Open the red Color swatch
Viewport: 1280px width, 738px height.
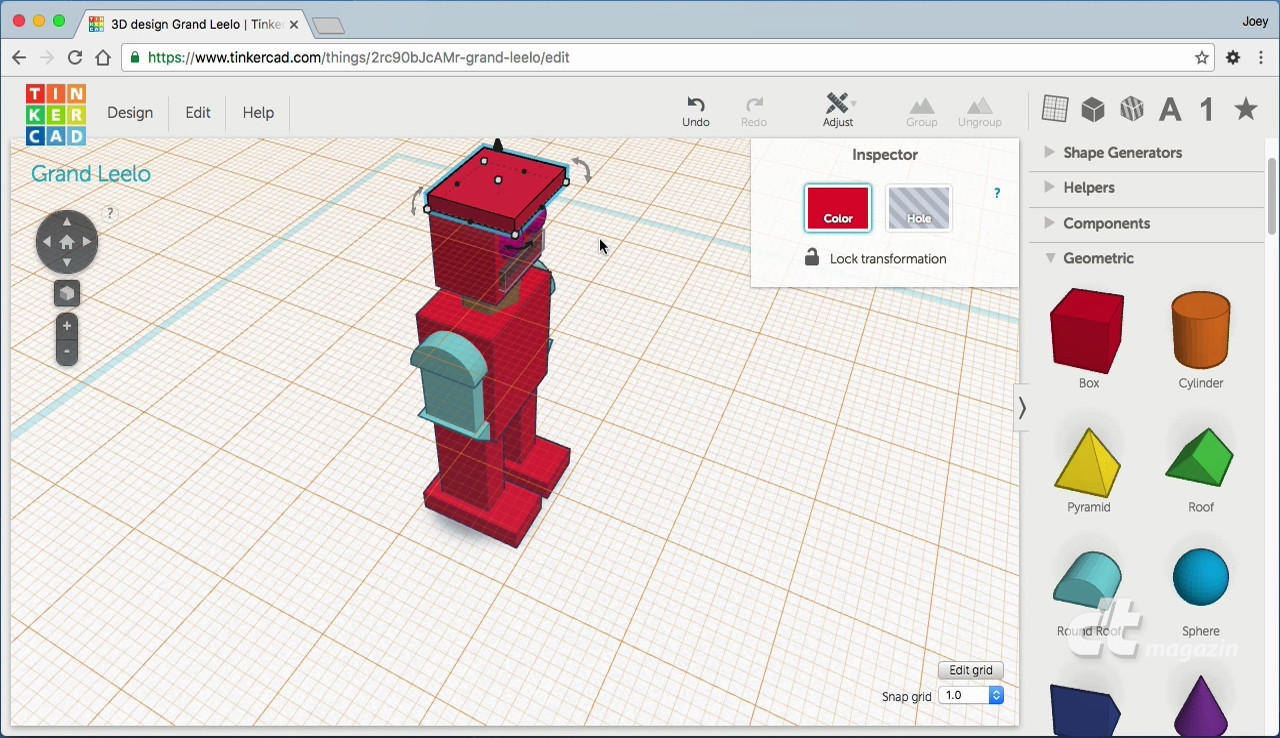point(838,208)
